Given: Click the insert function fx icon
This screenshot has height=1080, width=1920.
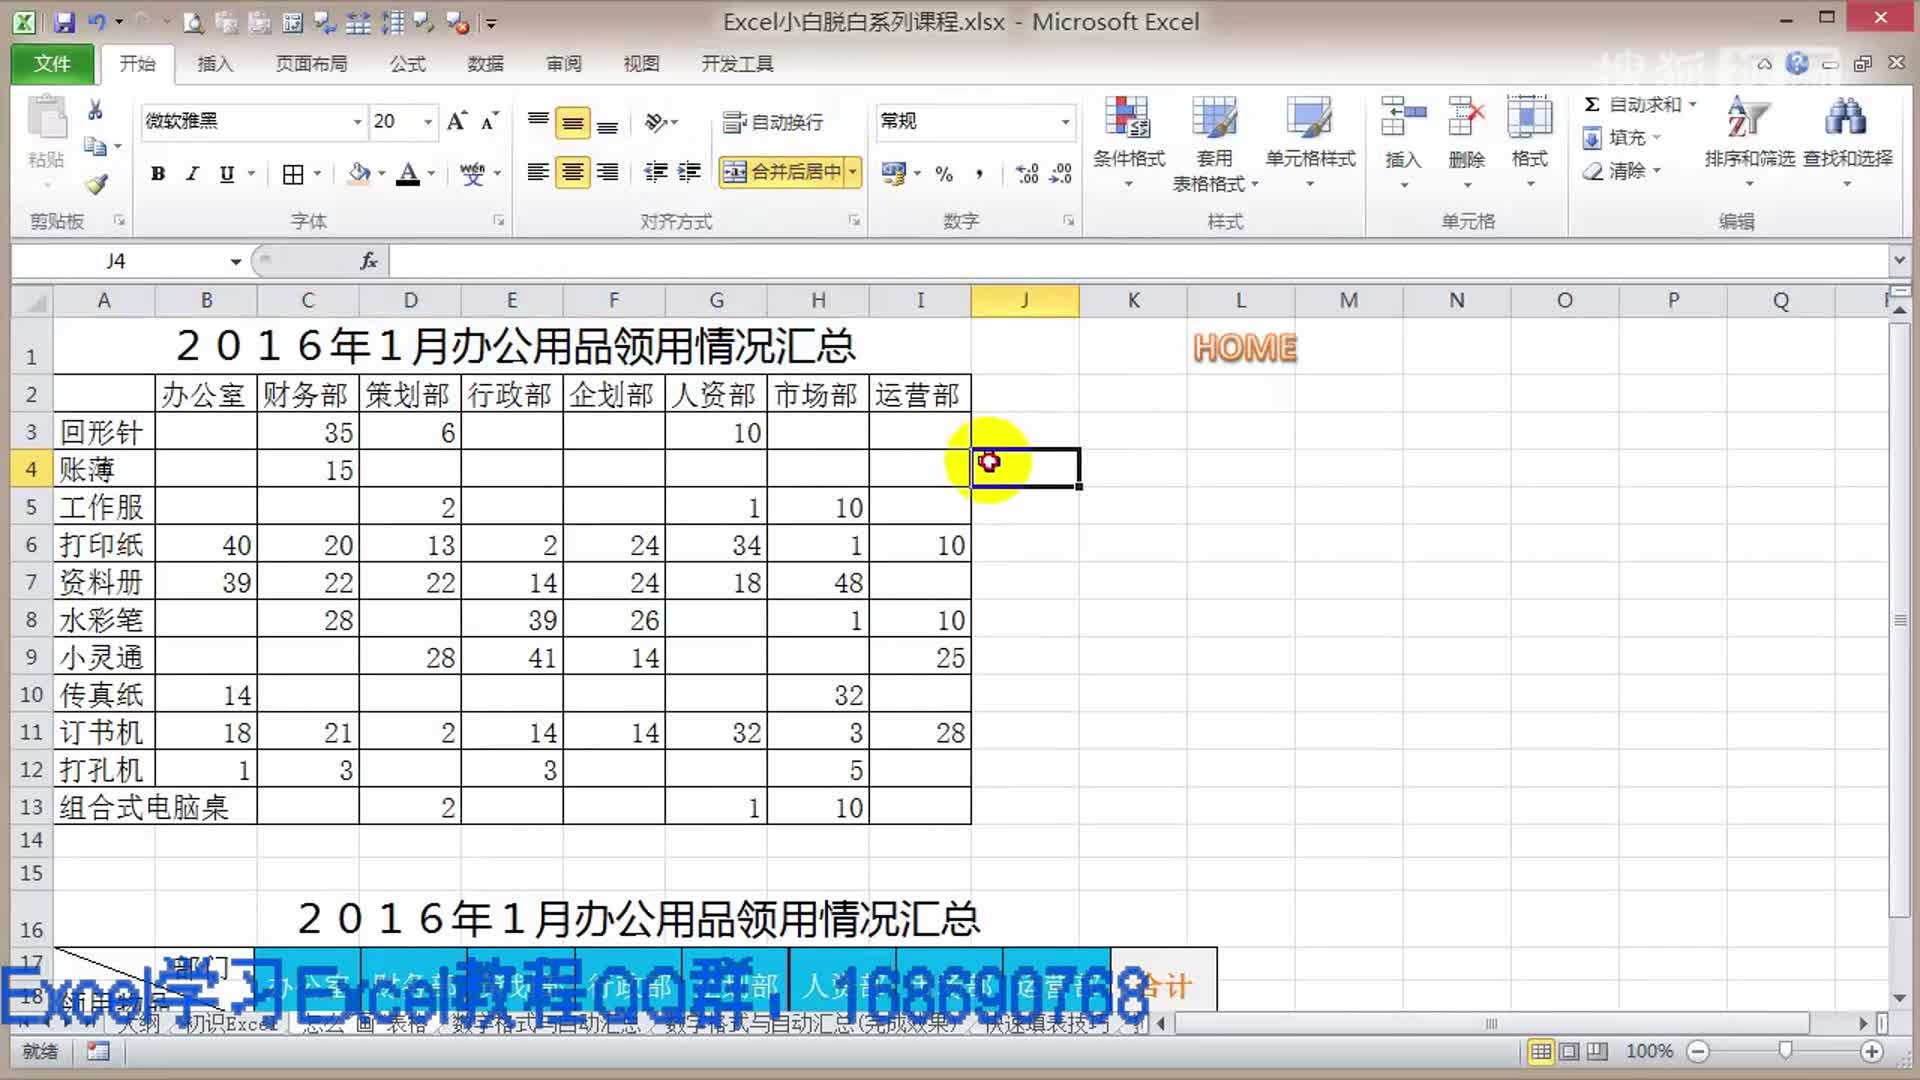Looking at the screenshot, I should (368, 261).
